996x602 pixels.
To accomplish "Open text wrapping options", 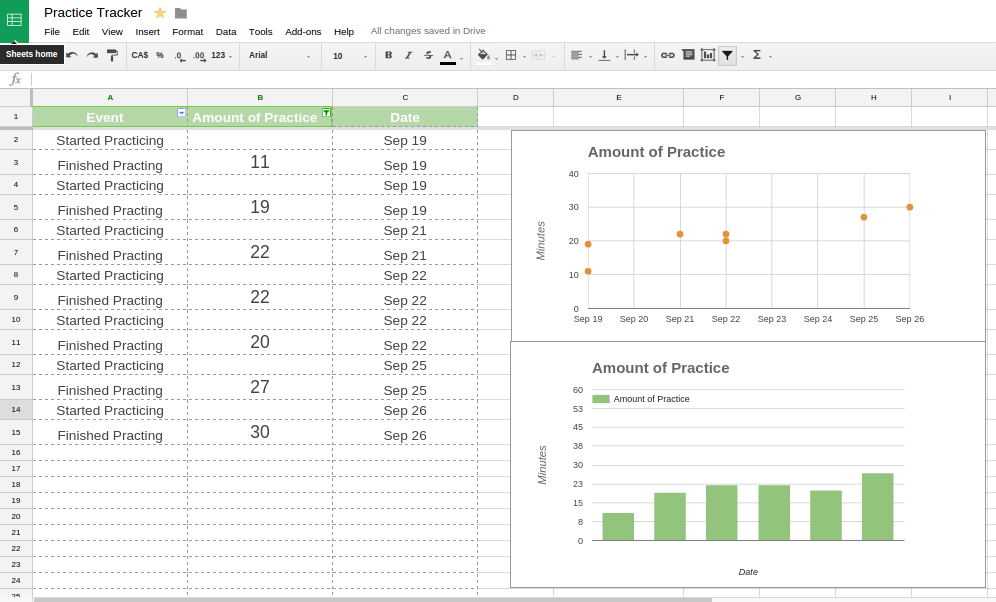I will (x=631, y=55).
